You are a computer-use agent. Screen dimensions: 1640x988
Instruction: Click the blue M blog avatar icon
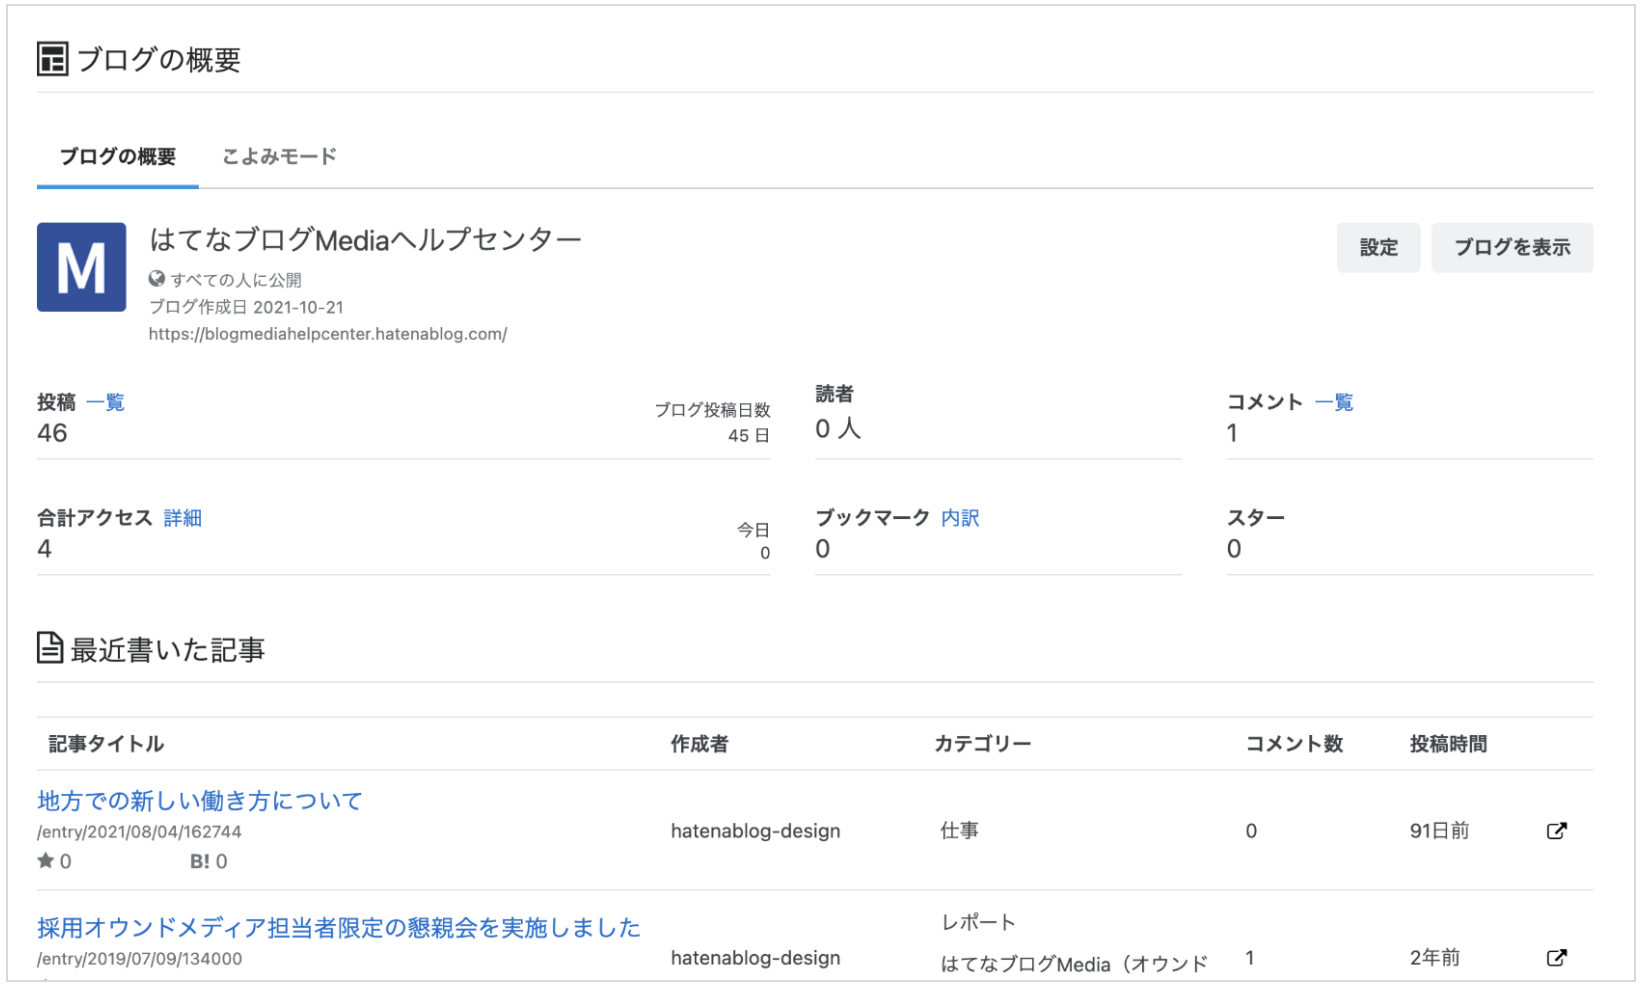(x=81, y=267)
